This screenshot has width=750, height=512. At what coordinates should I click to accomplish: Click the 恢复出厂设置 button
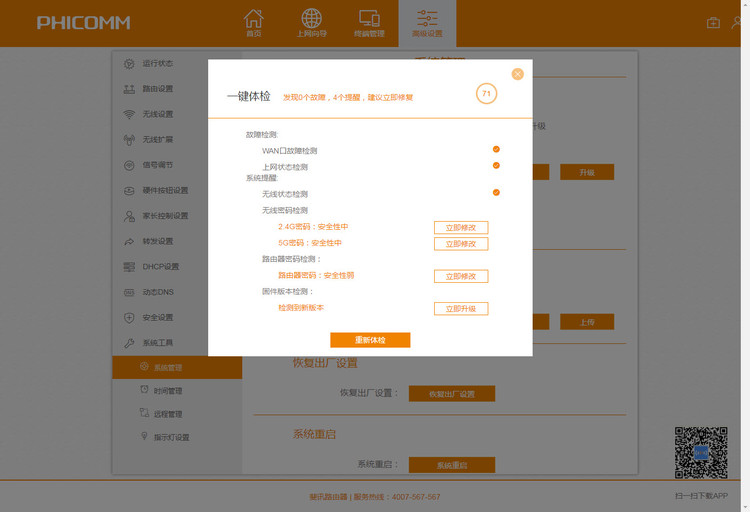(x=452, y=394)
